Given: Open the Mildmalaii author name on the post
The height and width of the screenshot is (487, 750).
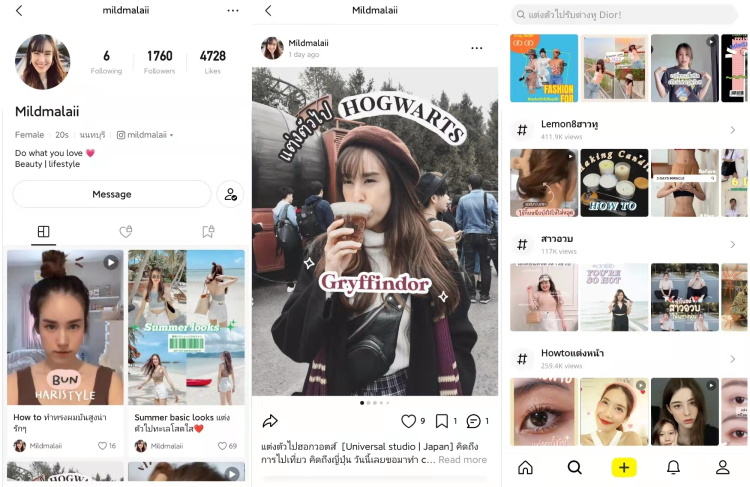Looking at the screenshot, I should point(309,43).
